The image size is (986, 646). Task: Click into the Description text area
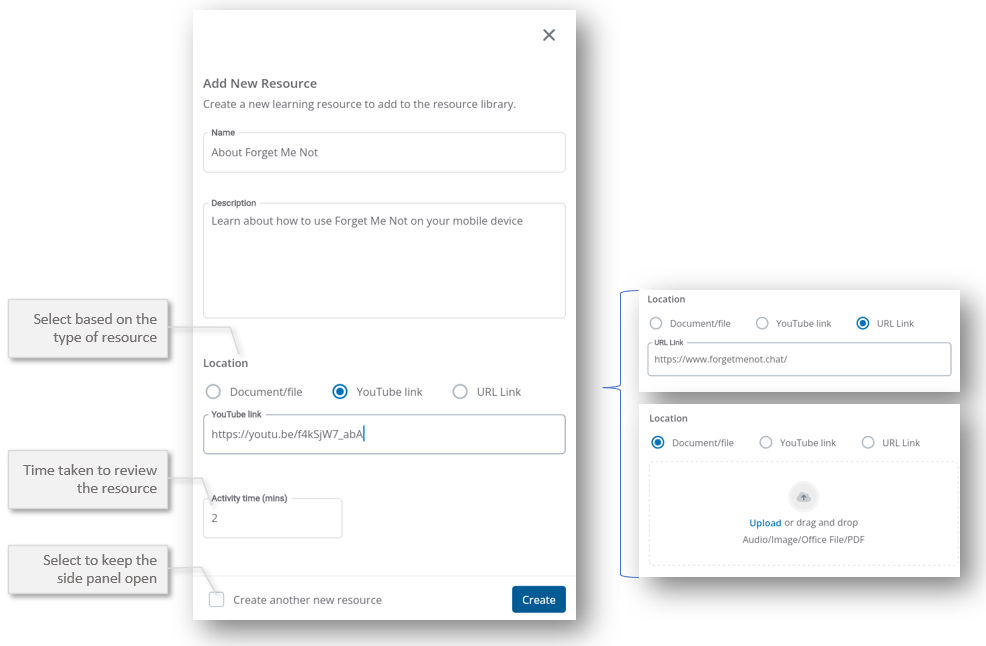pos(384,262)
